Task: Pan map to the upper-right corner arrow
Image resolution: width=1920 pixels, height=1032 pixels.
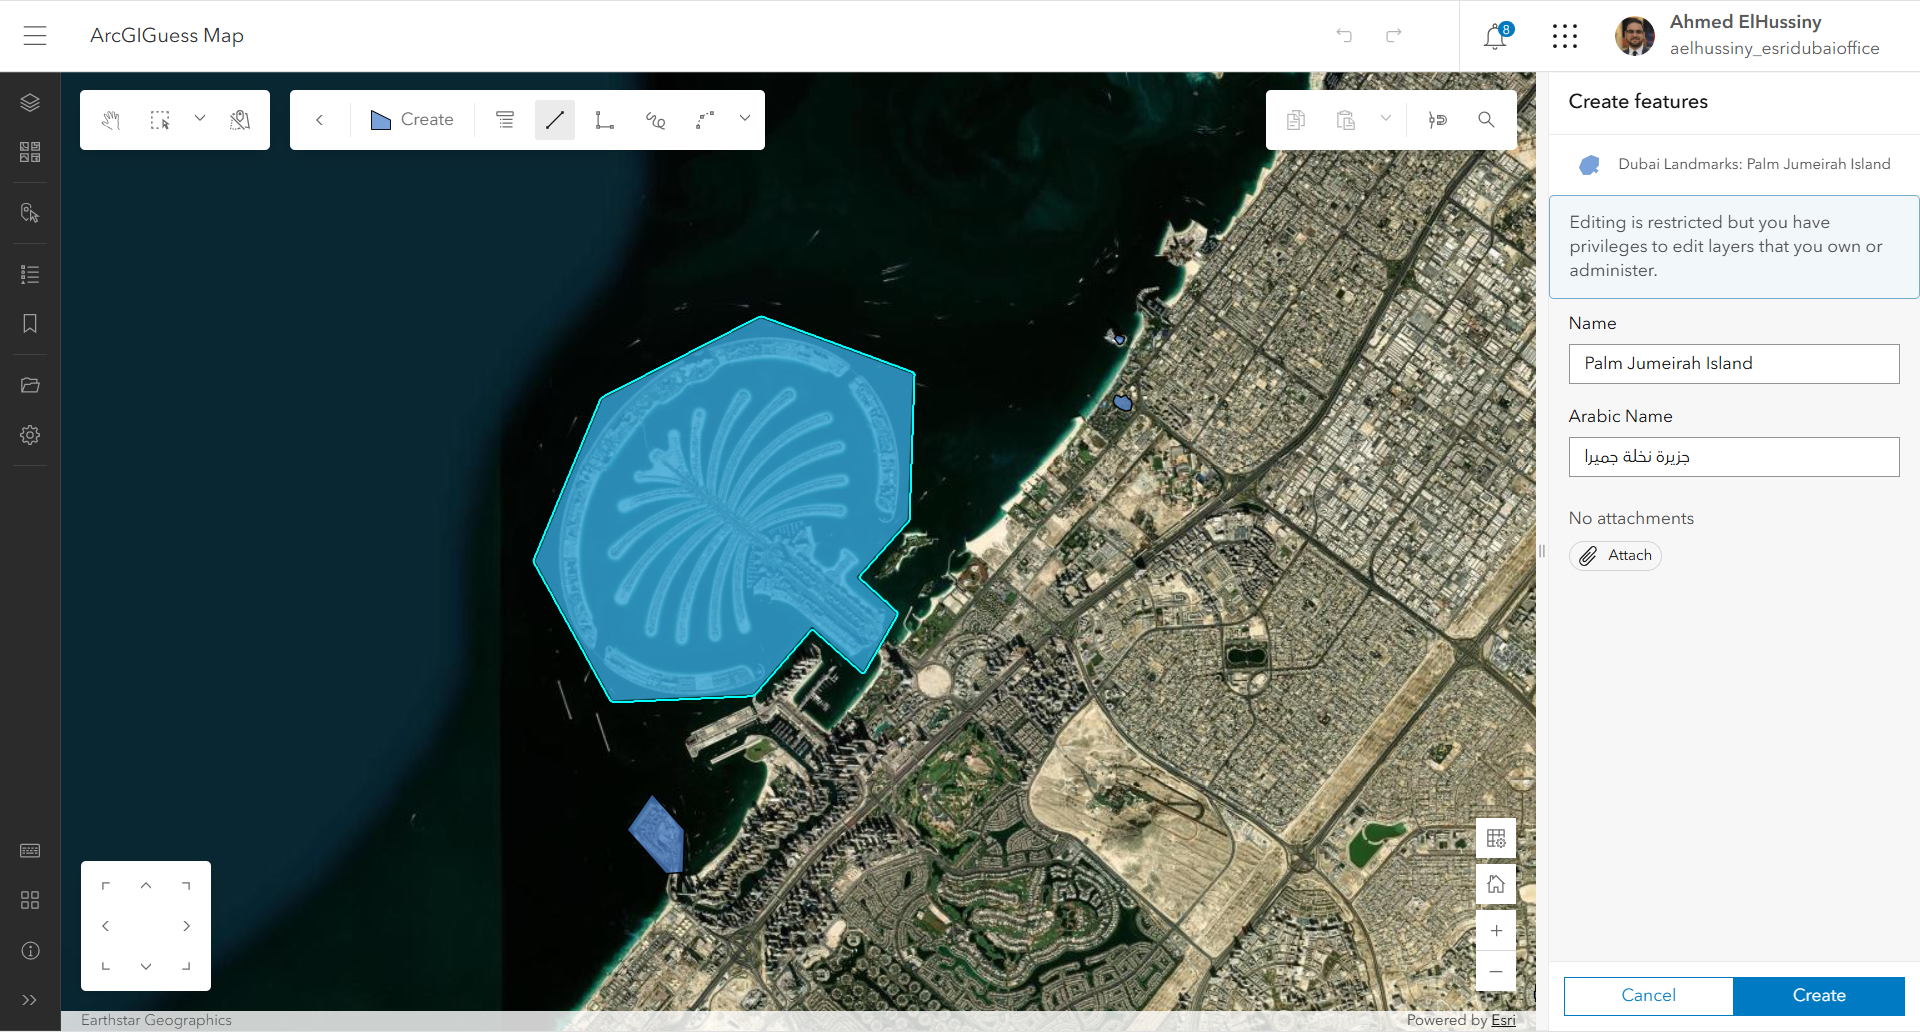Action: pyautogui.click(x=186, y=886)
